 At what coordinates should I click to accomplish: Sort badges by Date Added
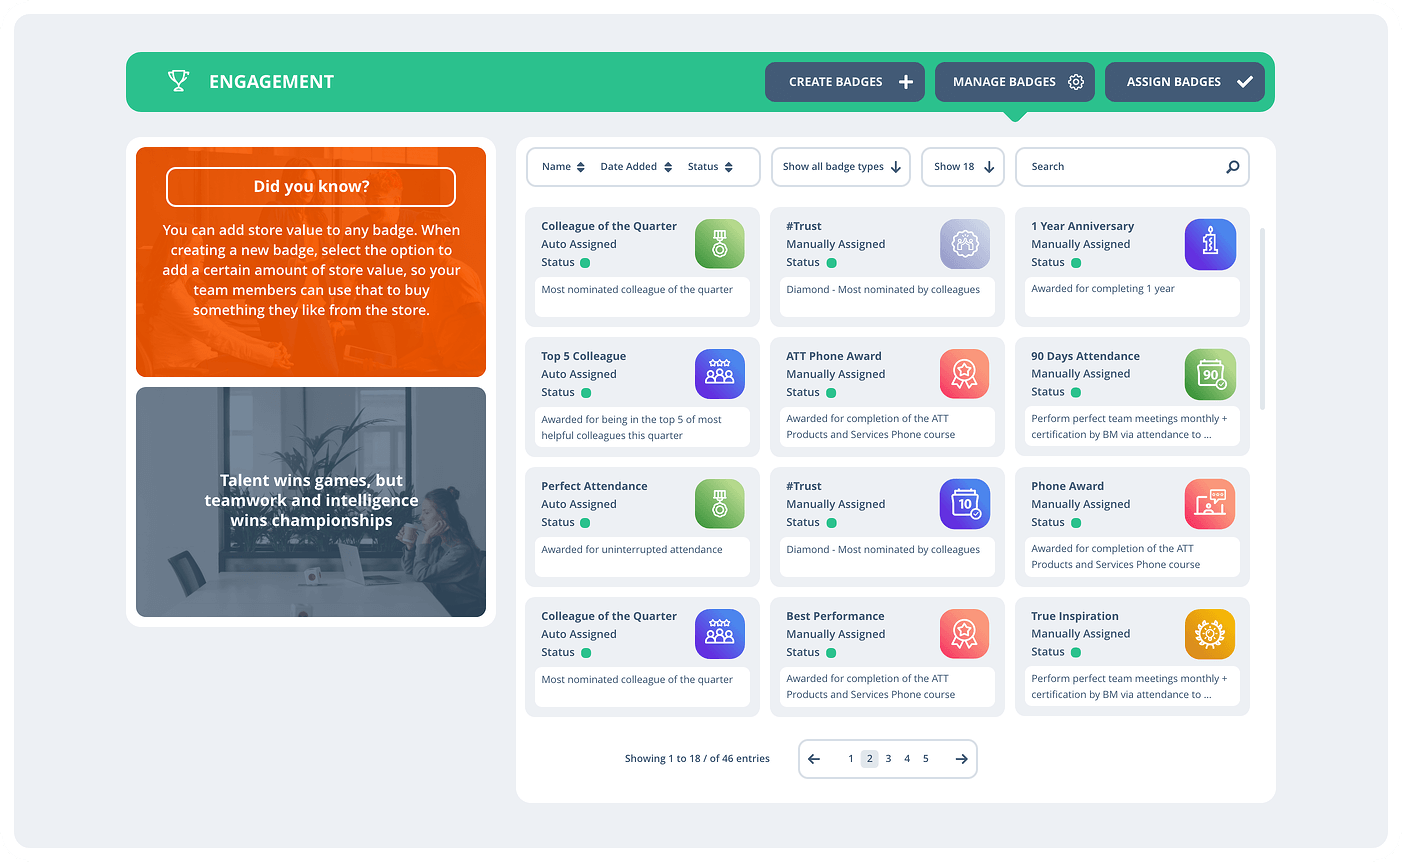click(636, 167)
